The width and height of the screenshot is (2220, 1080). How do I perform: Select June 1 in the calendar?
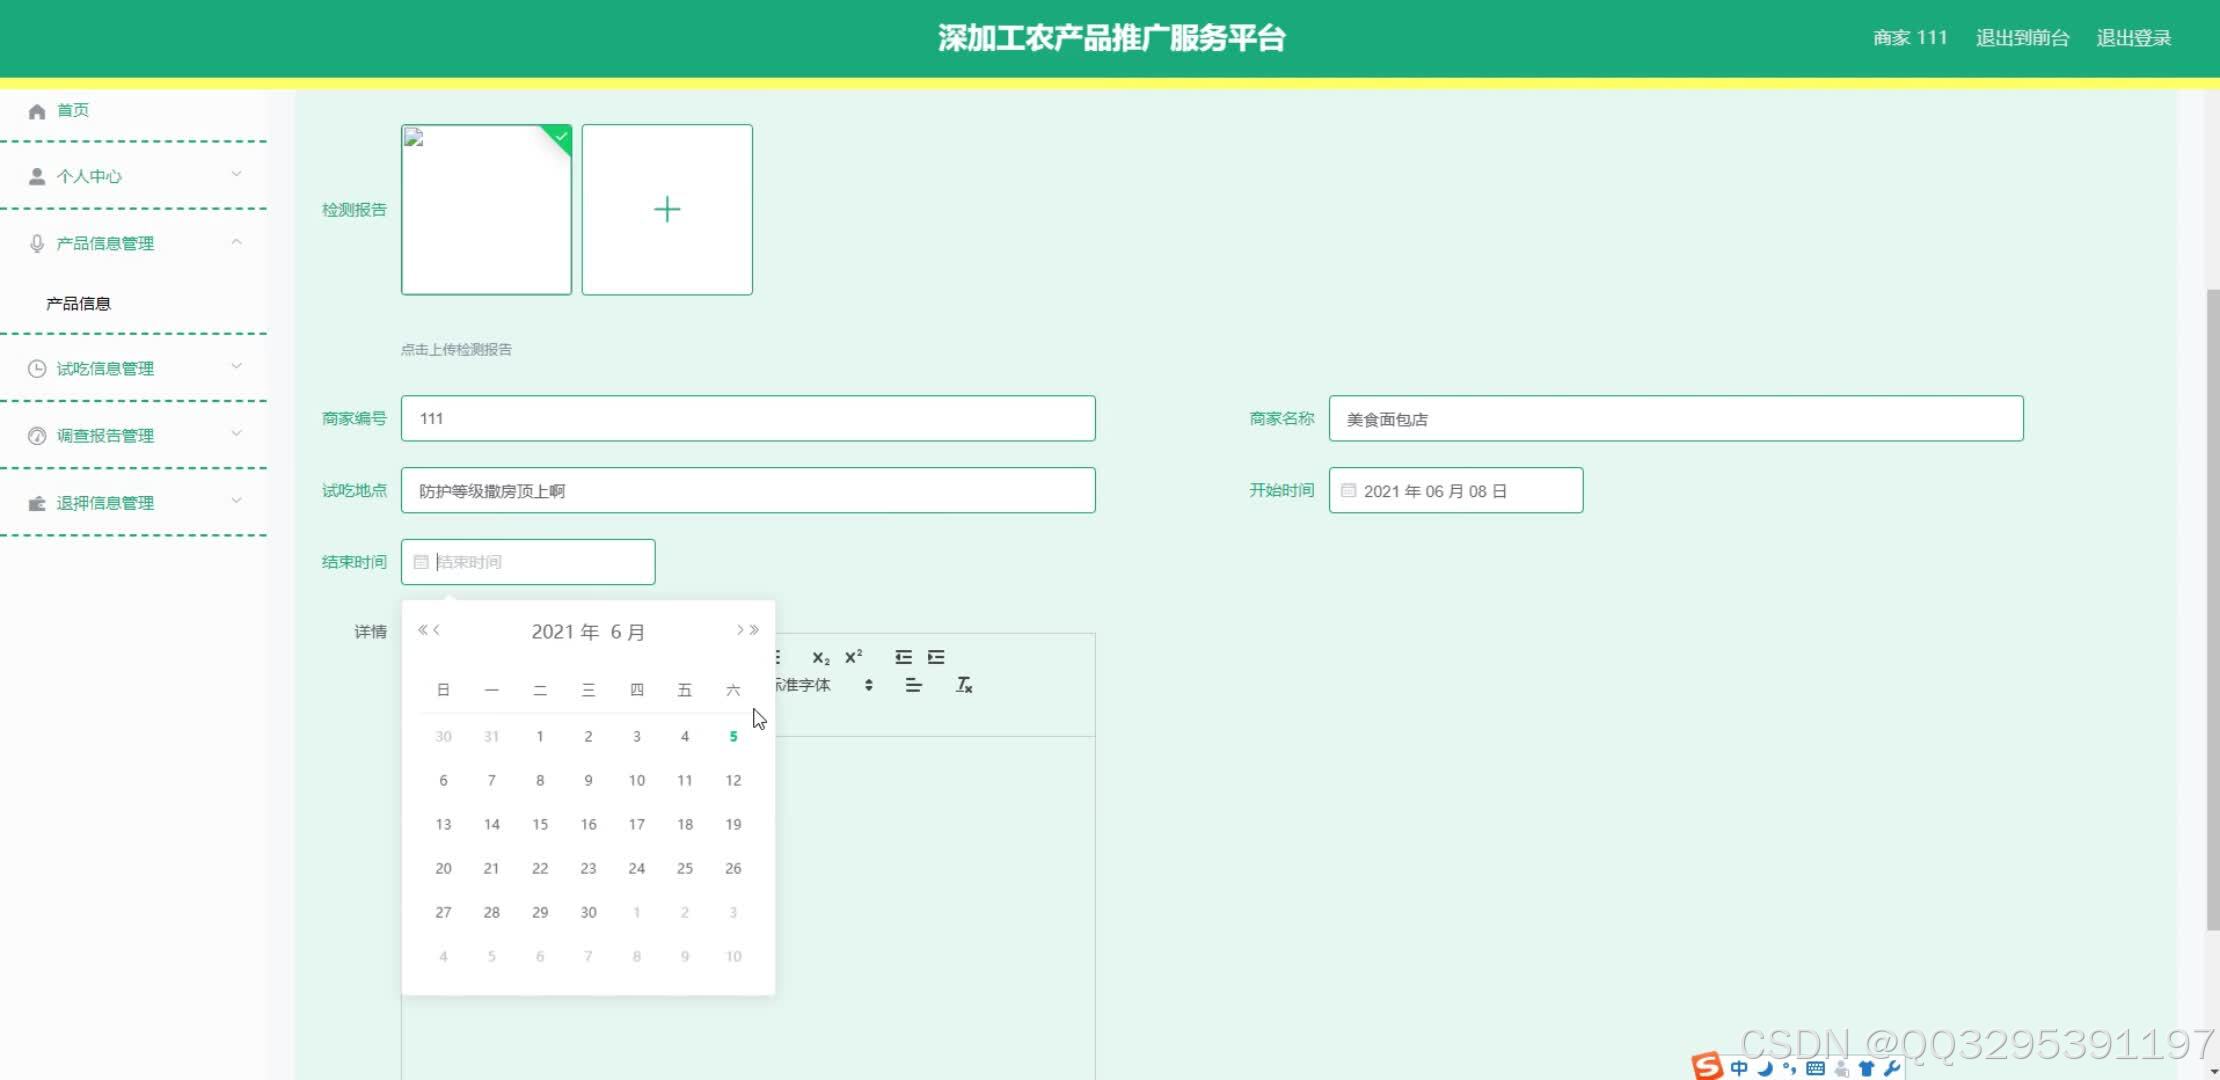click(540, 736)
